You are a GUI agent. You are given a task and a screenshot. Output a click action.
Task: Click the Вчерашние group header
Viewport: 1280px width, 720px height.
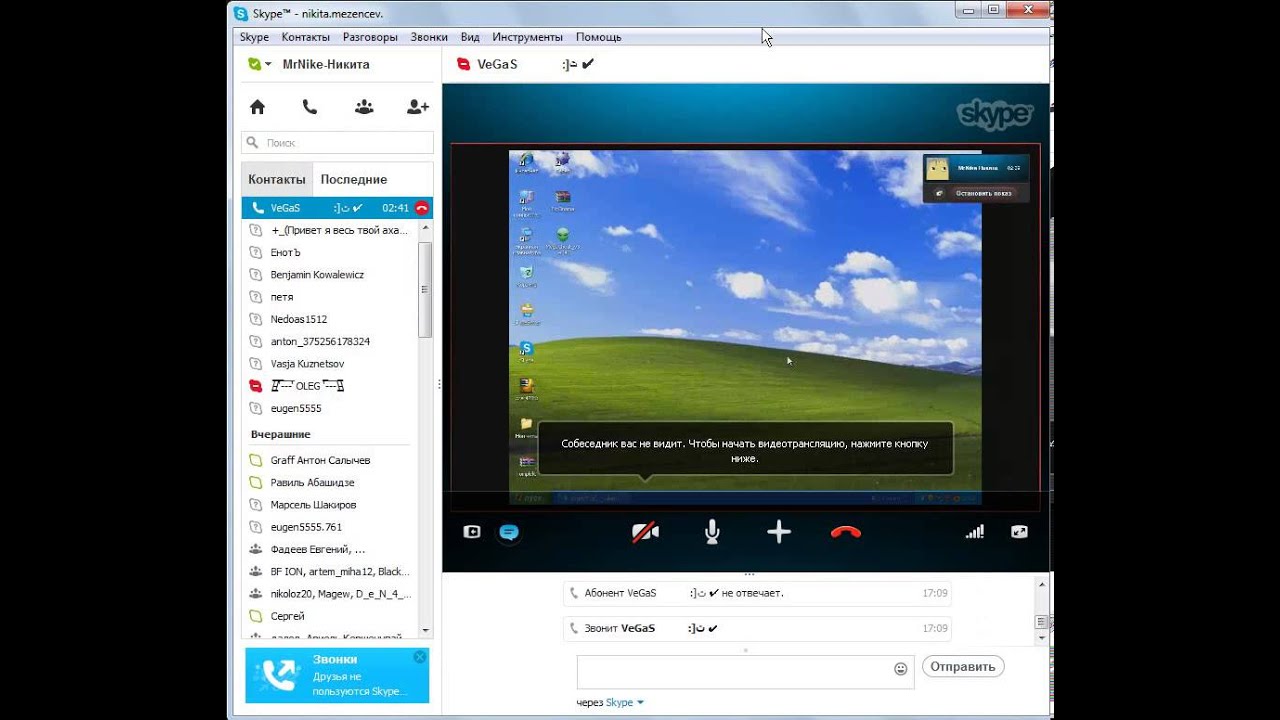(x=281, y=434)
